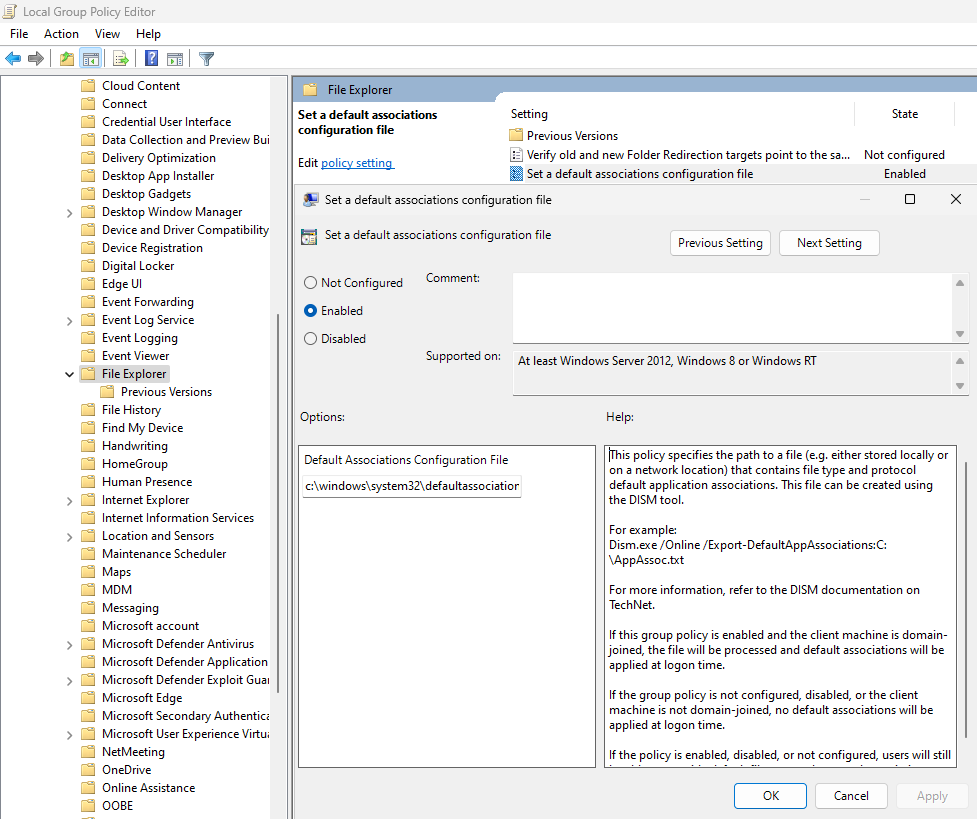Image resolution: width=977 pixels, height=819 pixels.
Task: Select the Previous Versions tree item
Action: pyautogui.click(x=166, y=392)
